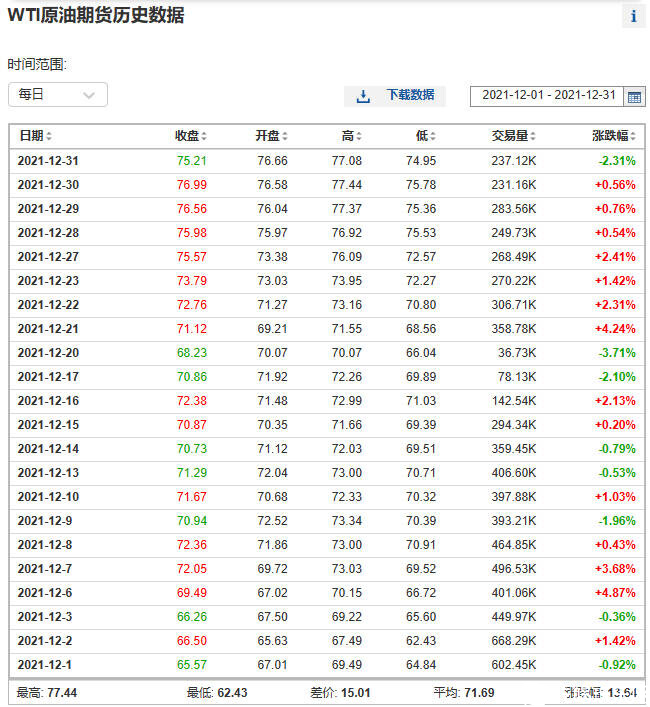Select date cell 2021-12-27
650x707 pixels.
[48, 257]
